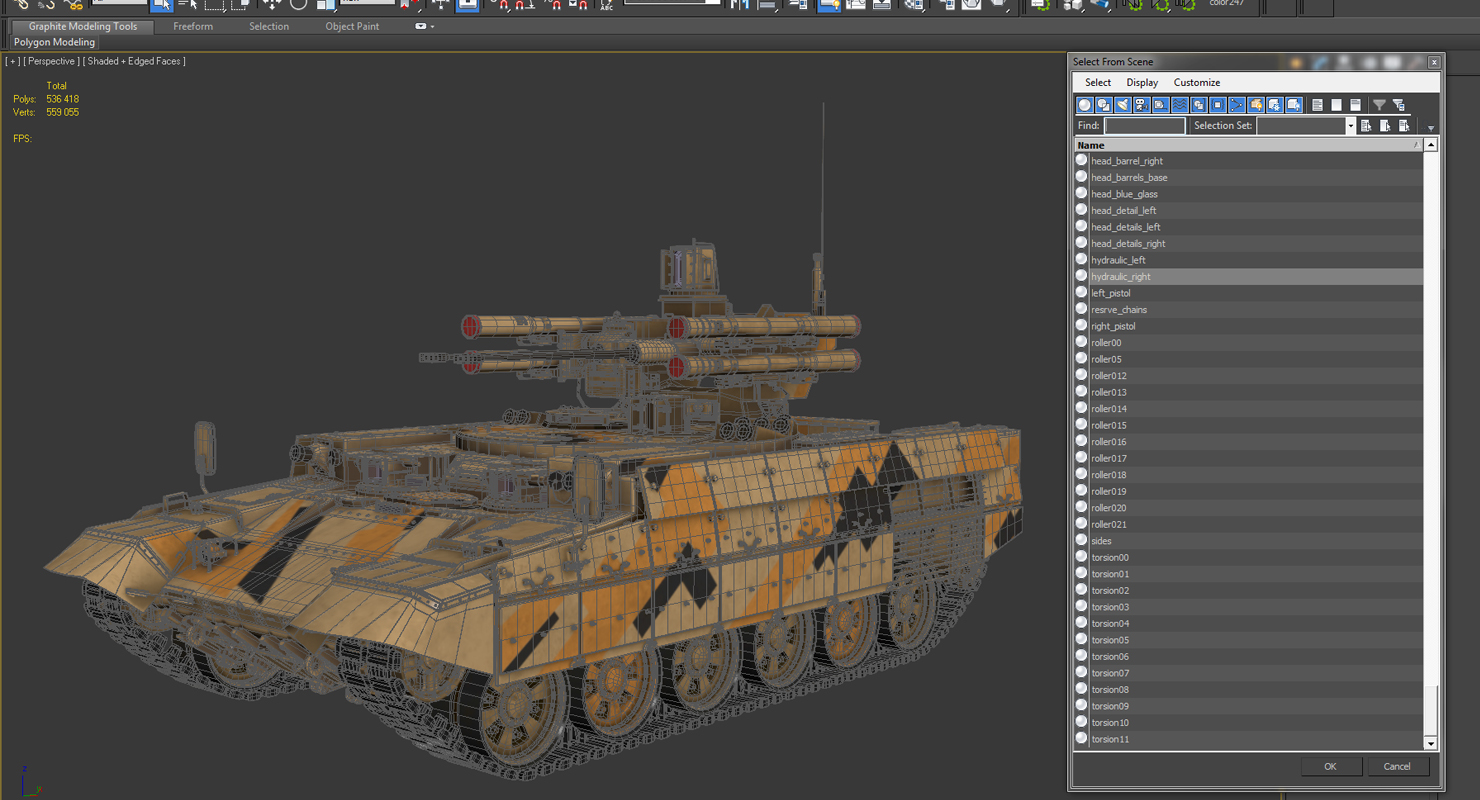The image size is (1480, 800).
Task: Select head_barrels_base in the list
Action: [1248, 177]
